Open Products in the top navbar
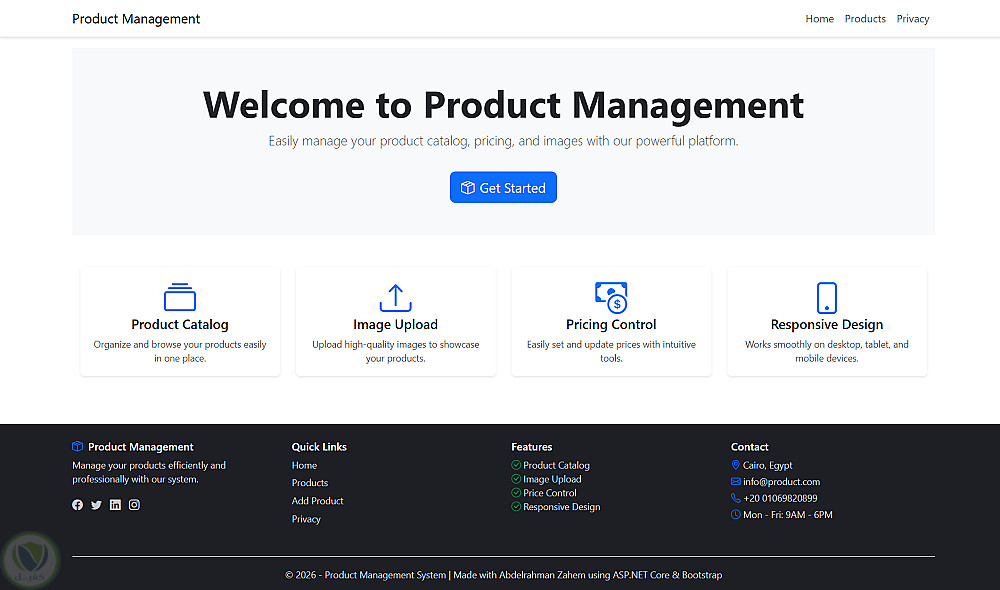This screenshot has height=590, width=1000. tap(865, 18)
